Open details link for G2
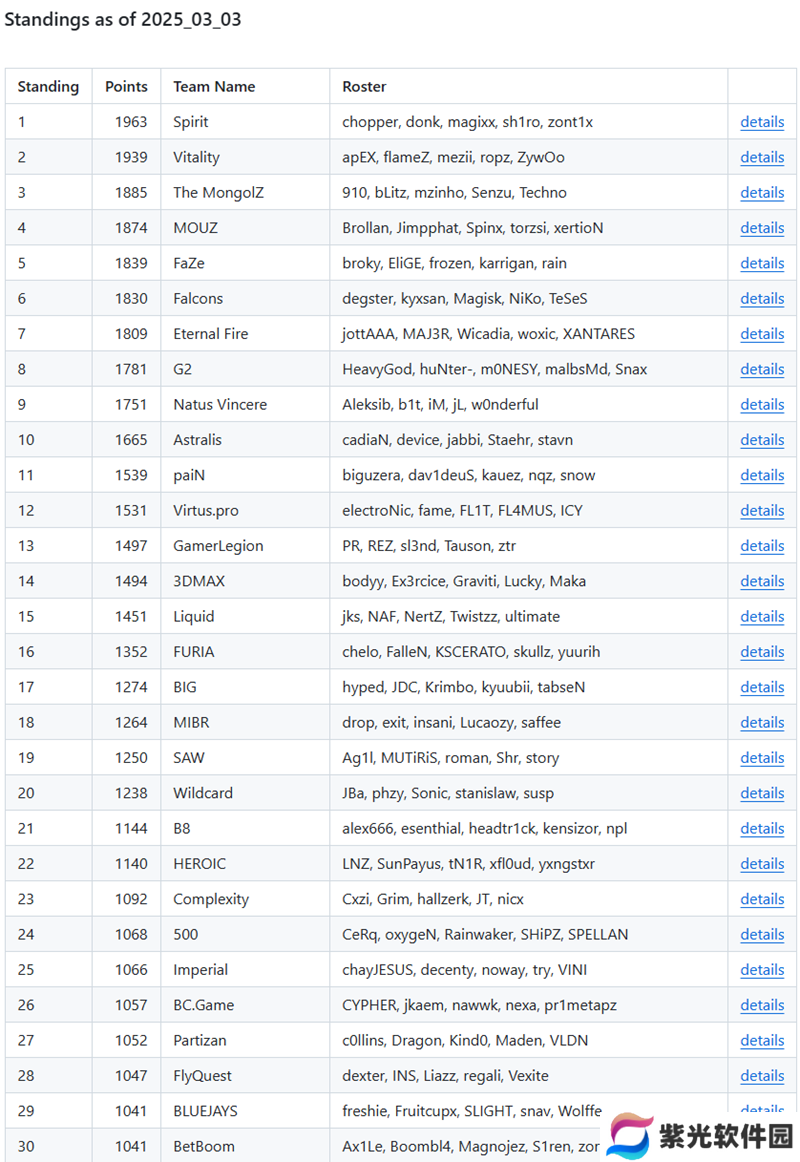This screenshot has height=1162, width=800. pos(761,369)
